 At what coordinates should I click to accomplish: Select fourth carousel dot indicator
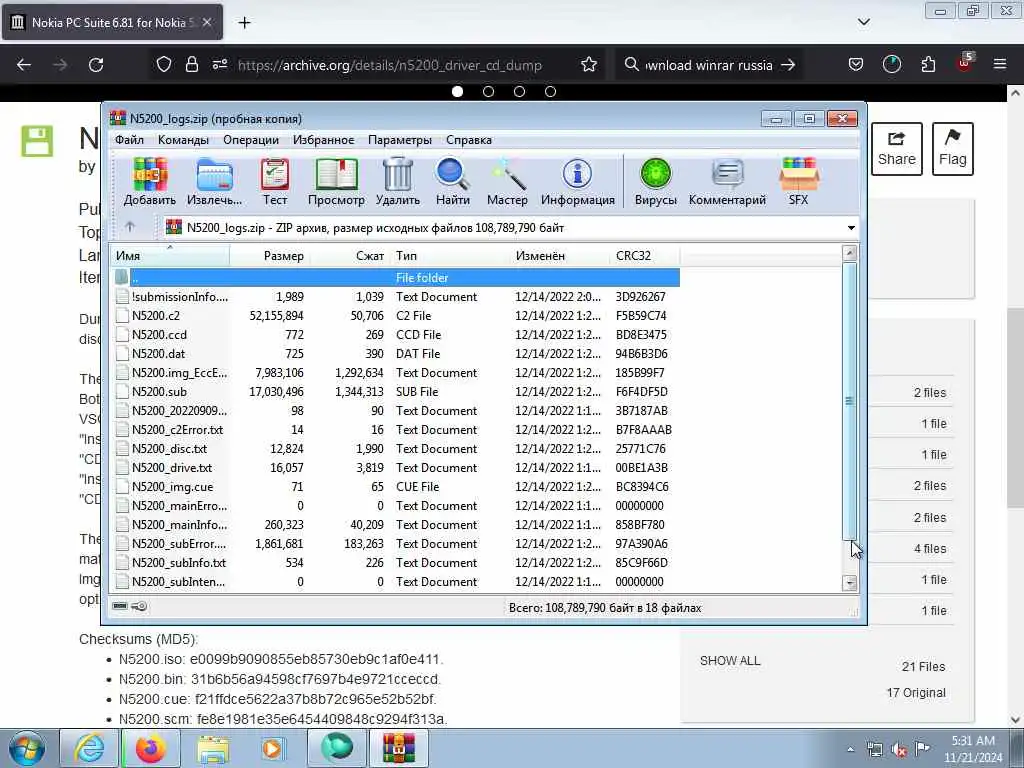(551, 91)
